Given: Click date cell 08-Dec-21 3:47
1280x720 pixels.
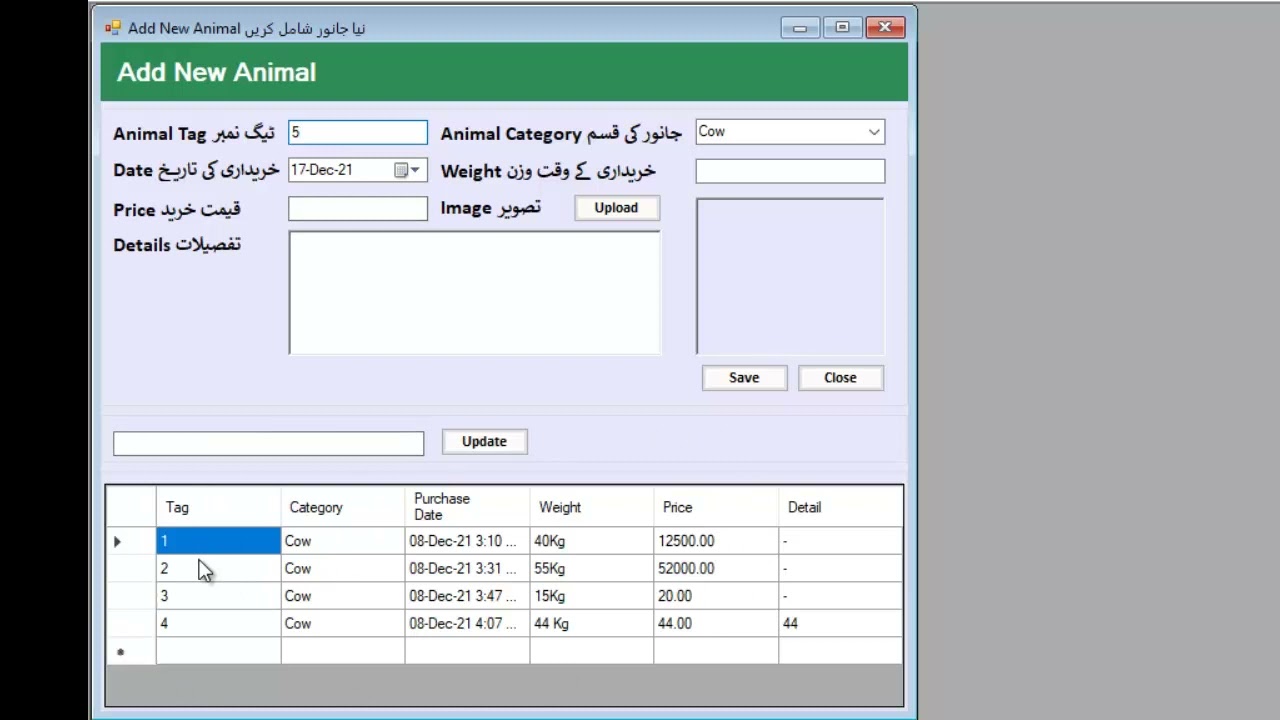Looking at the screenshot, I should 467,596.
